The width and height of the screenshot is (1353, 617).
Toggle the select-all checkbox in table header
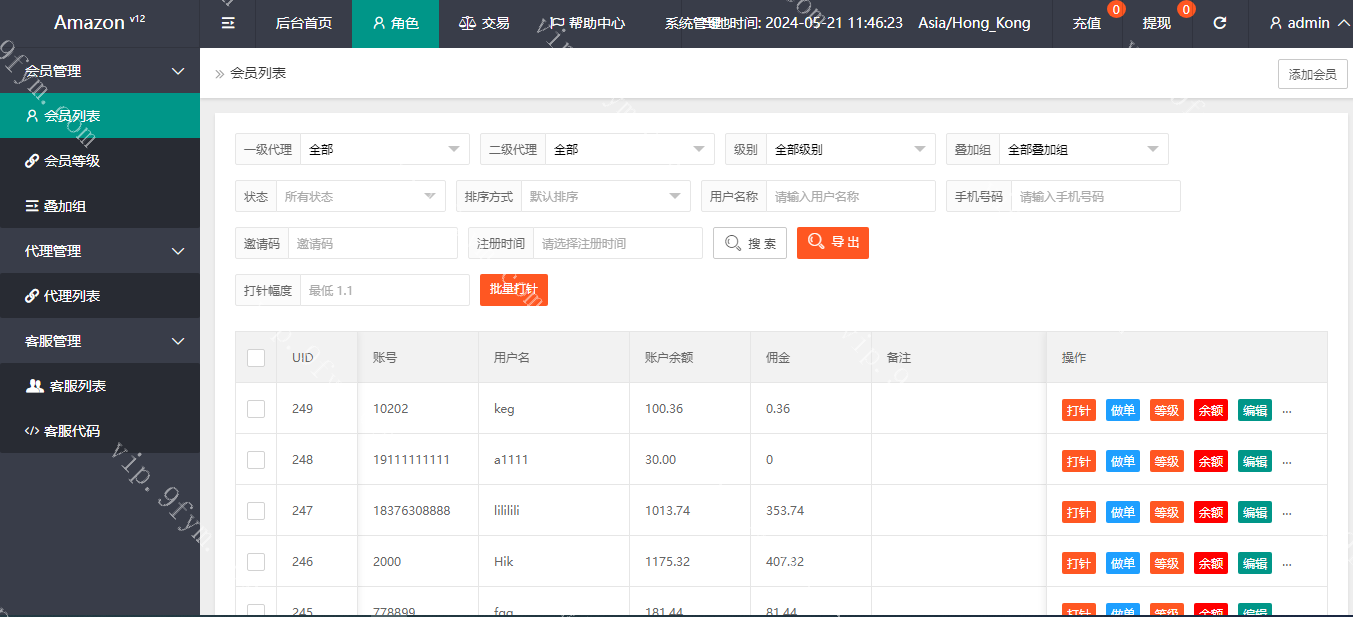(256, 358)
